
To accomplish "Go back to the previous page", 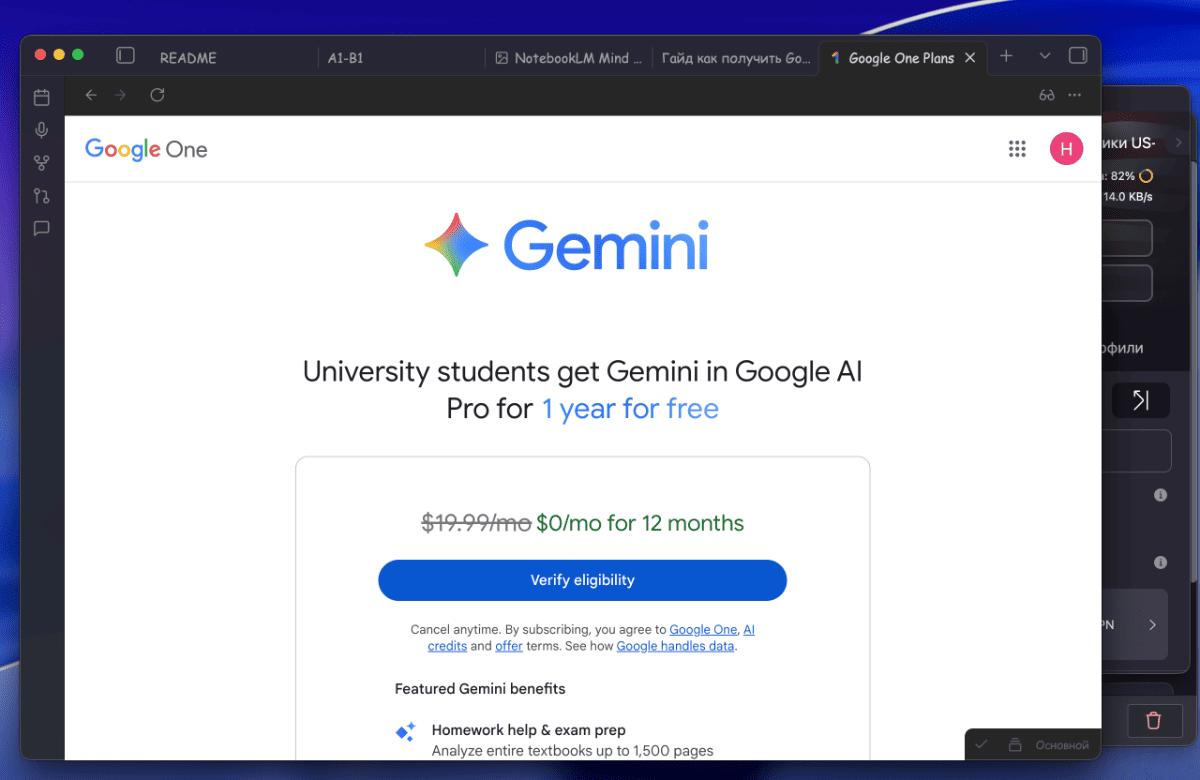I will pyautogui.click(x=91, y=95).
